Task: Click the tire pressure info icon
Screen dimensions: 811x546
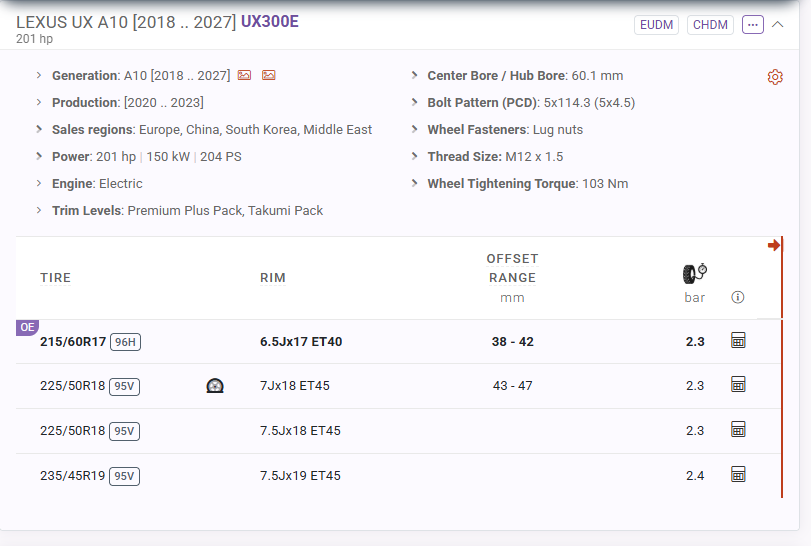Action: [738, 297]
